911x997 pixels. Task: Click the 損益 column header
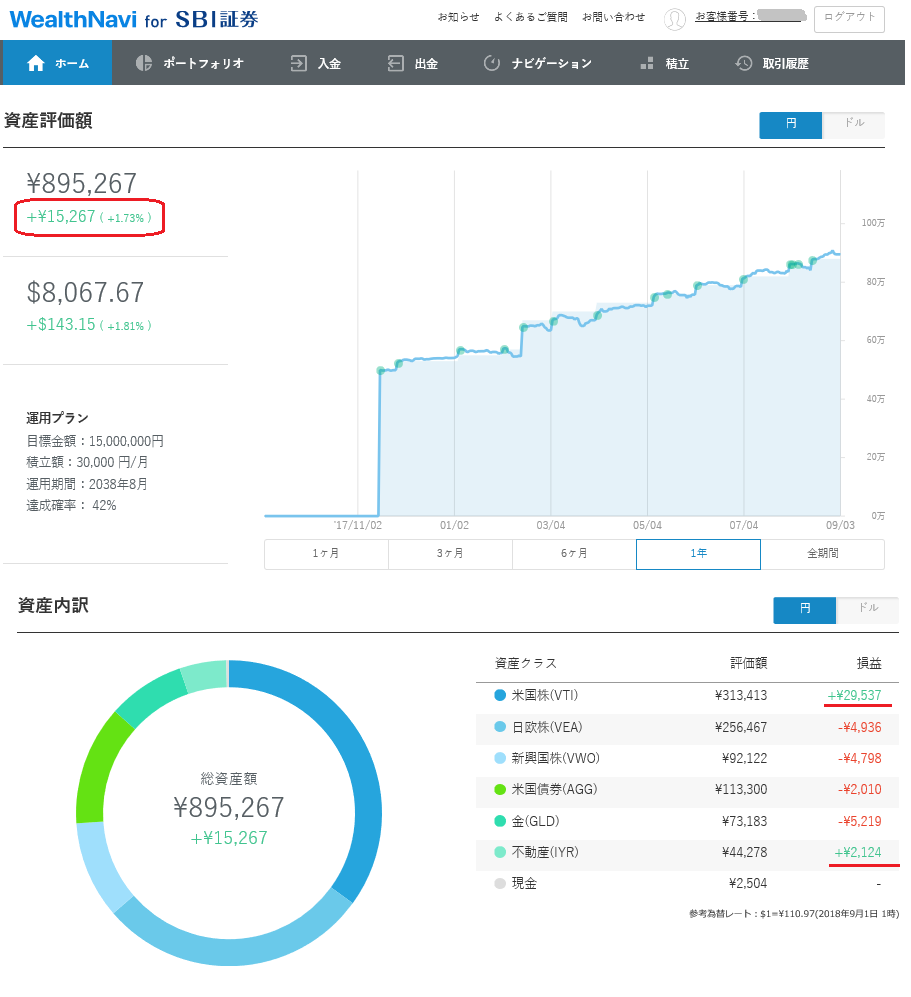pos(869,663)
